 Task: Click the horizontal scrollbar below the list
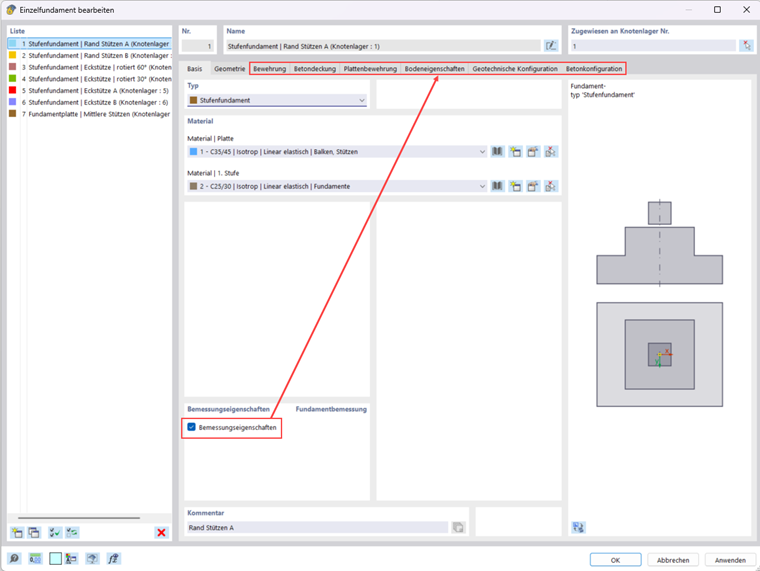click(x=79, y=518)
